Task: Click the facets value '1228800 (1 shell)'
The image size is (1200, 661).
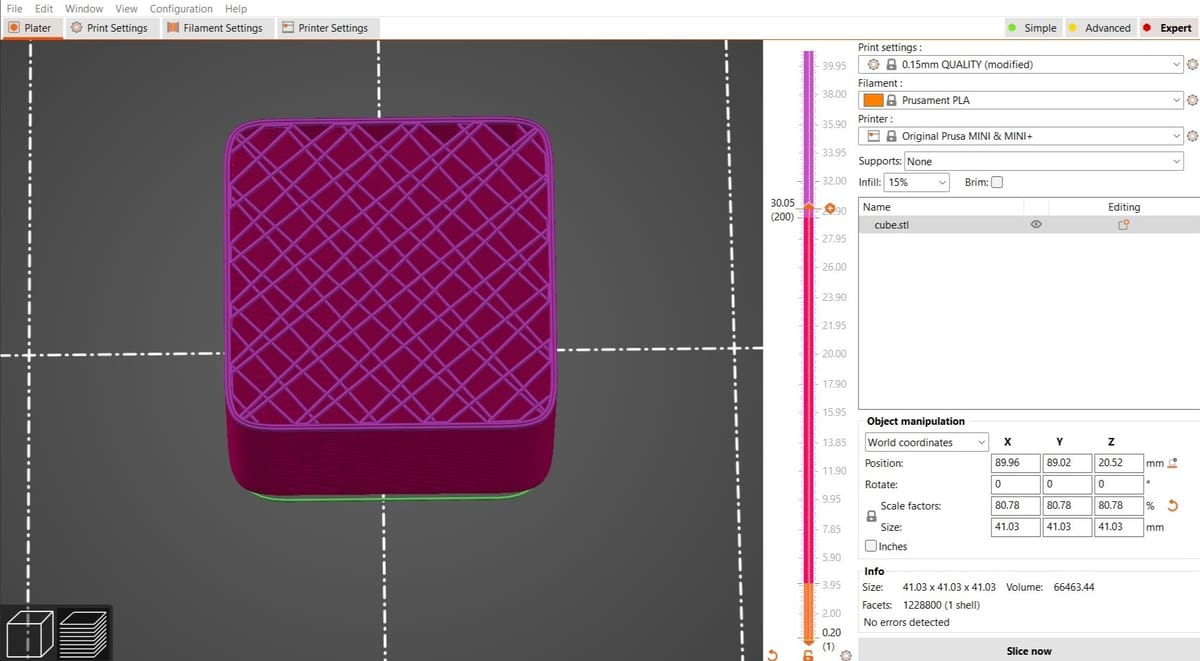Action: point(941,605)
